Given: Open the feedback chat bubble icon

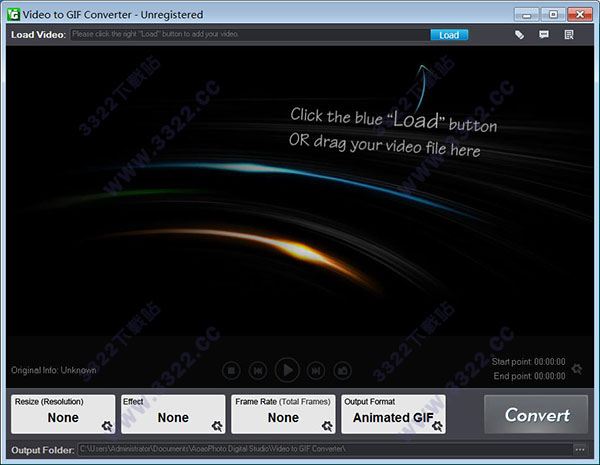Looking at the screenshot, I should (544, 35).
